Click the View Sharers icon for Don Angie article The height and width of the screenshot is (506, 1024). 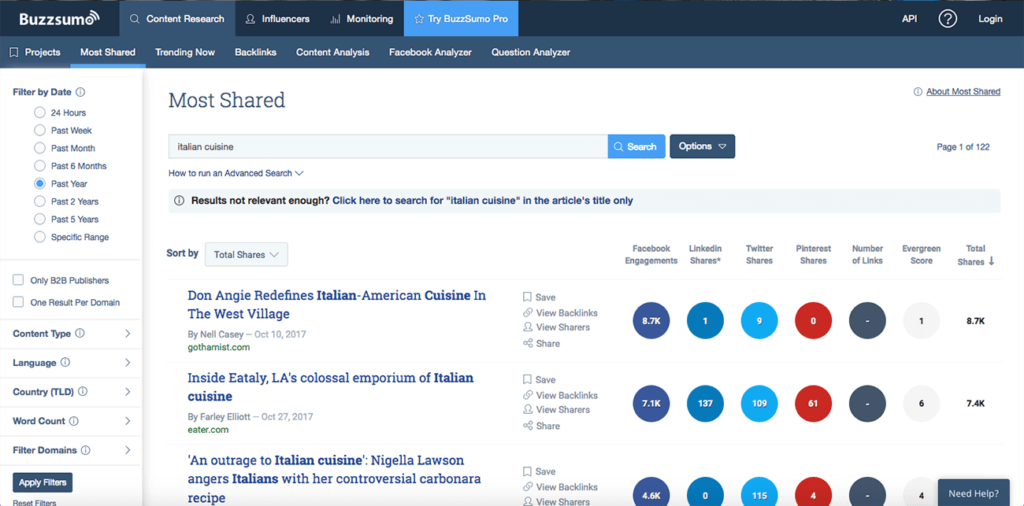[x=528, y=327]
